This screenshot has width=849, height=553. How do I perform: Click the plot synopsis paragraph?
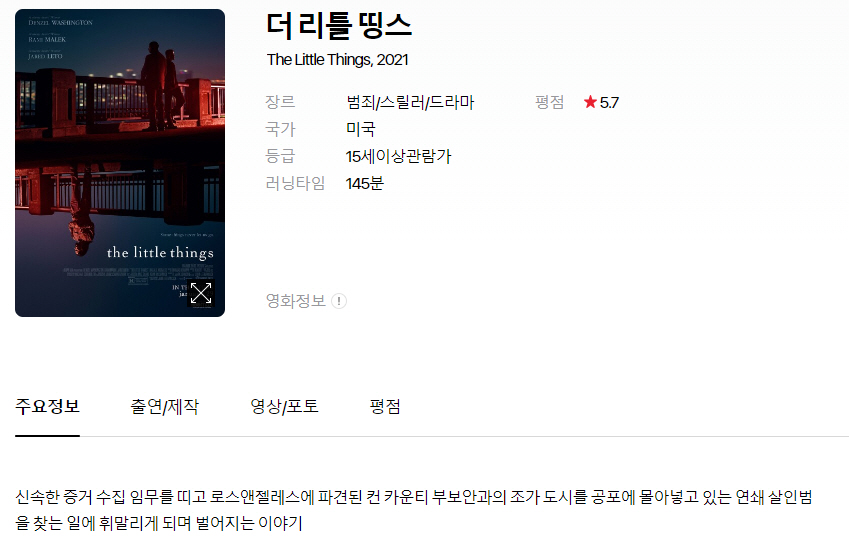pyautogui.click(x=414, y=510)
